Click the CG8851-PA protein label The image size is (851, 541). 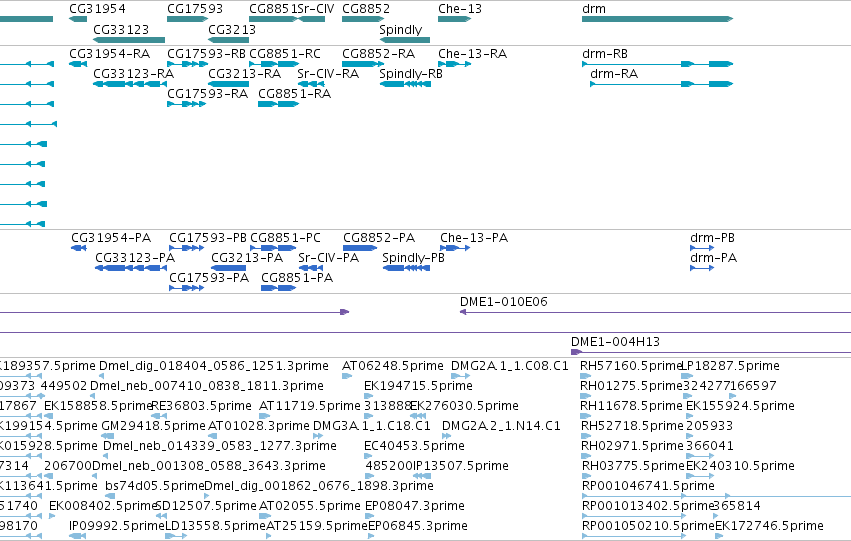(297, 278)
